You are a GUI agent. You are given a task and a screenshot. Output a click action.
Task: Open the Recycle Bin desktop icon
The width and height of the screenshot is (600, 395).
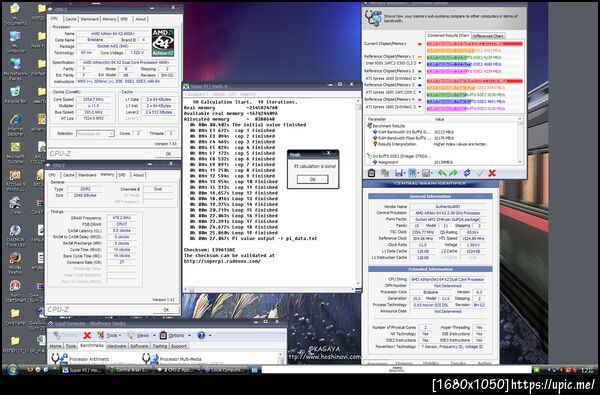(x=15, y=95)
